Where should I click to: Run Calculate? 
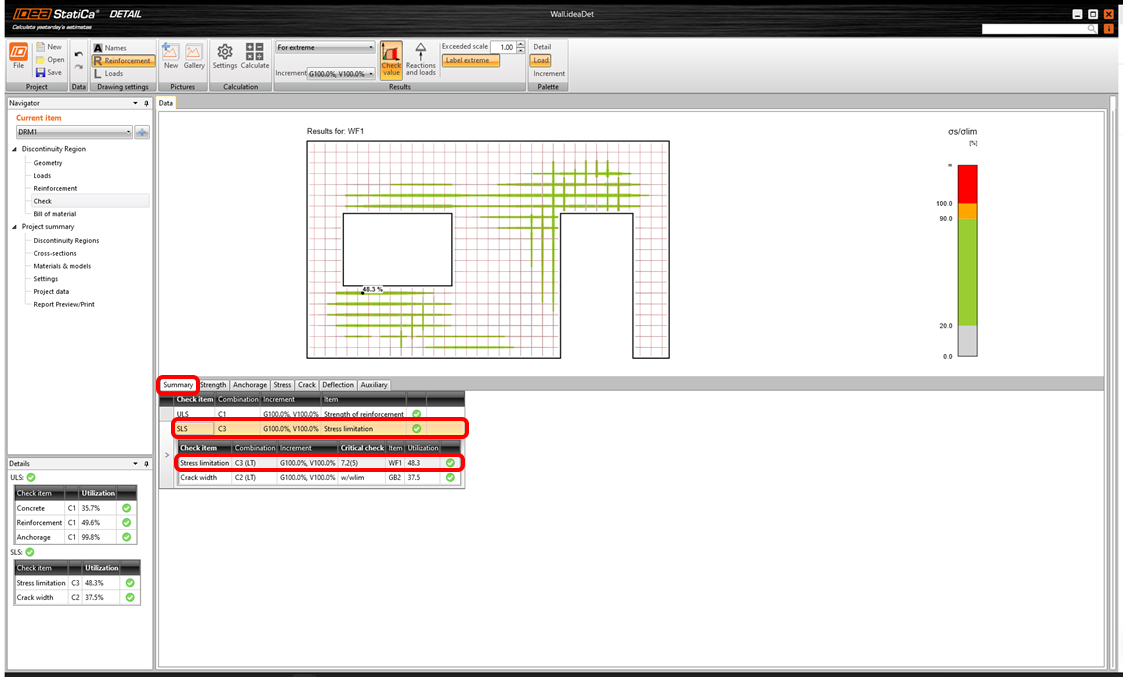click(x=254, y=57)
